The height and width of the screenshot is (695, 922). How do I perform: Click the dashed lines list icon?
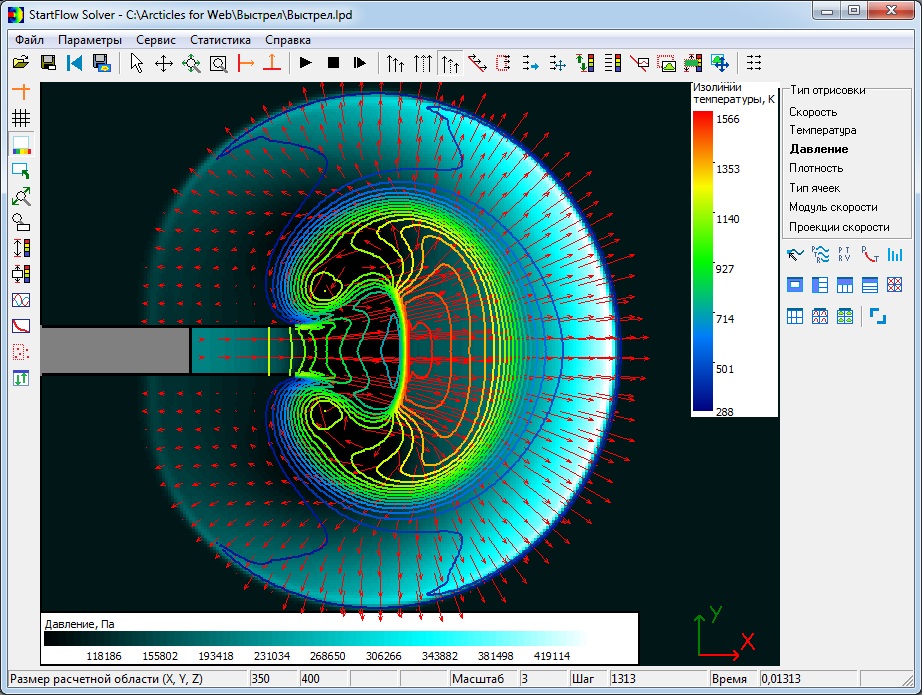[754, 62]
